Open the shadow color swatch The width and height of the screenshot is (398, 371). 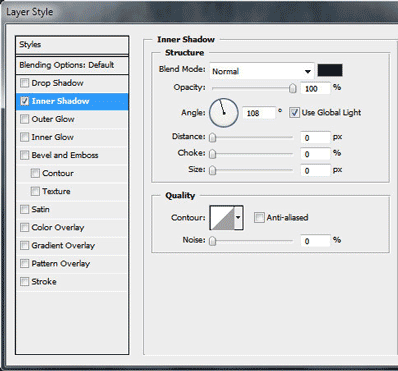coord(330,70)
